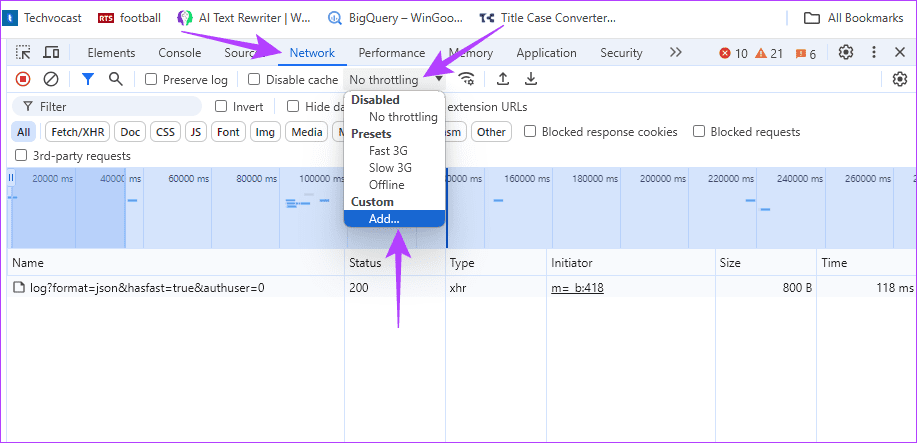Image resolution: width=917 pixels, height=443 pixels.
Task: Enable the Preserve log checkbox
Action: (x=152, y=80)
